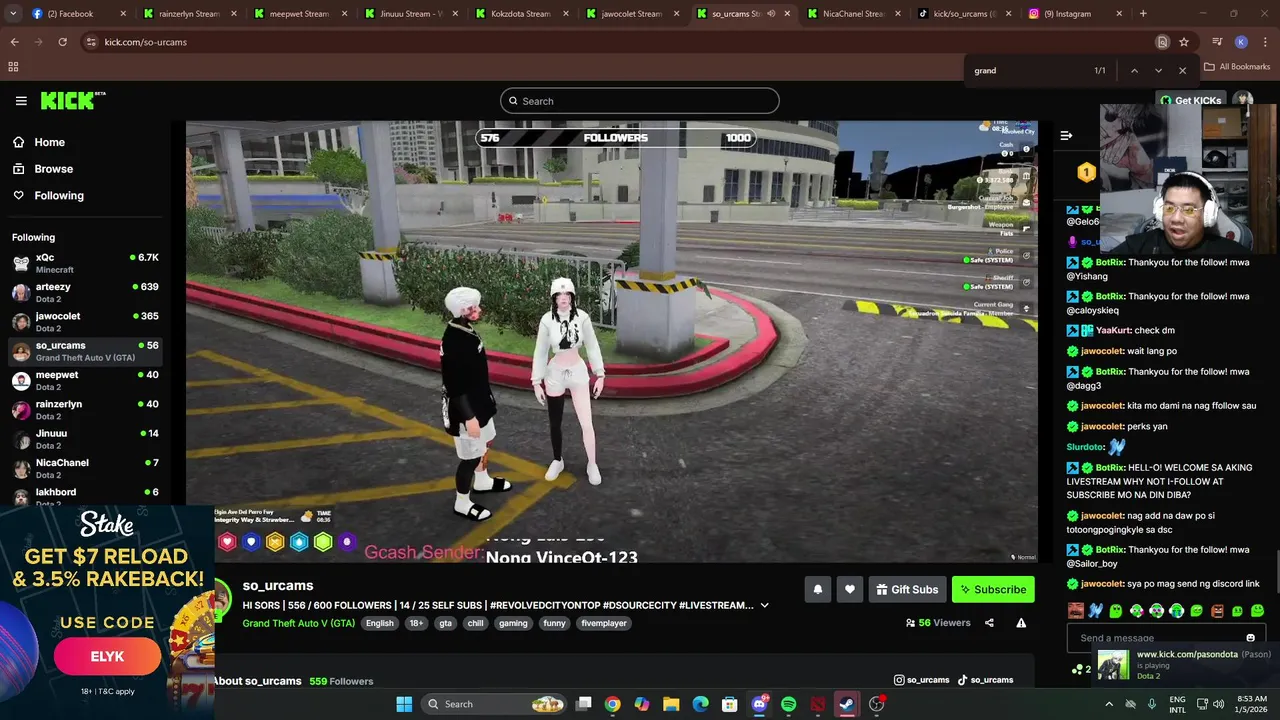The height and width of the screenshot is (720, 1280).
Task: Open the tab search dropdown arrow
Action: pyautogui.click(x=12, y=14)
